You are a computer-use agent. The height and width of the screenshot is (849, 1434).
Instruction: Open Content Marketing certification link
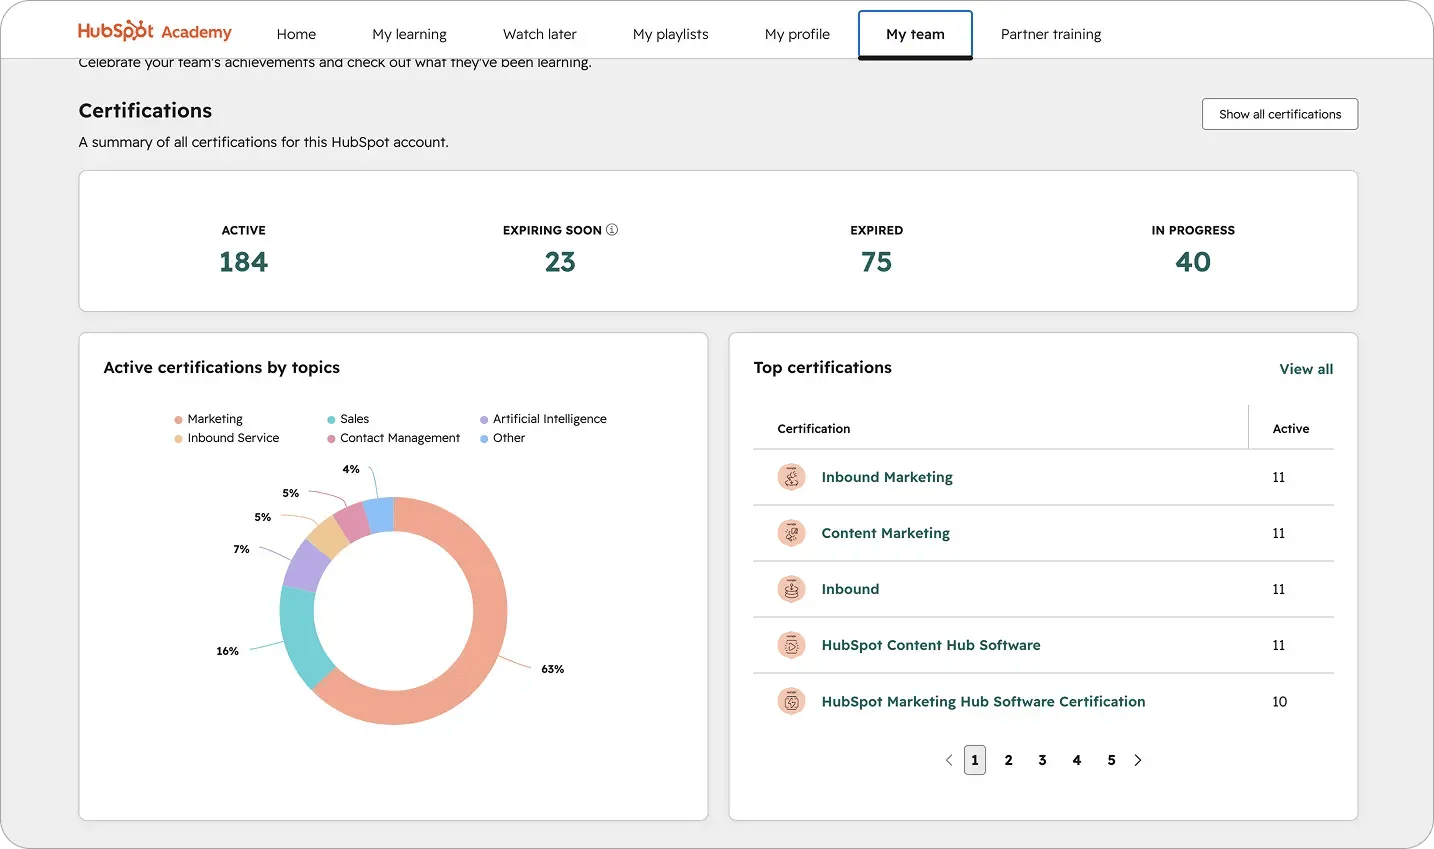coord(886,533)
